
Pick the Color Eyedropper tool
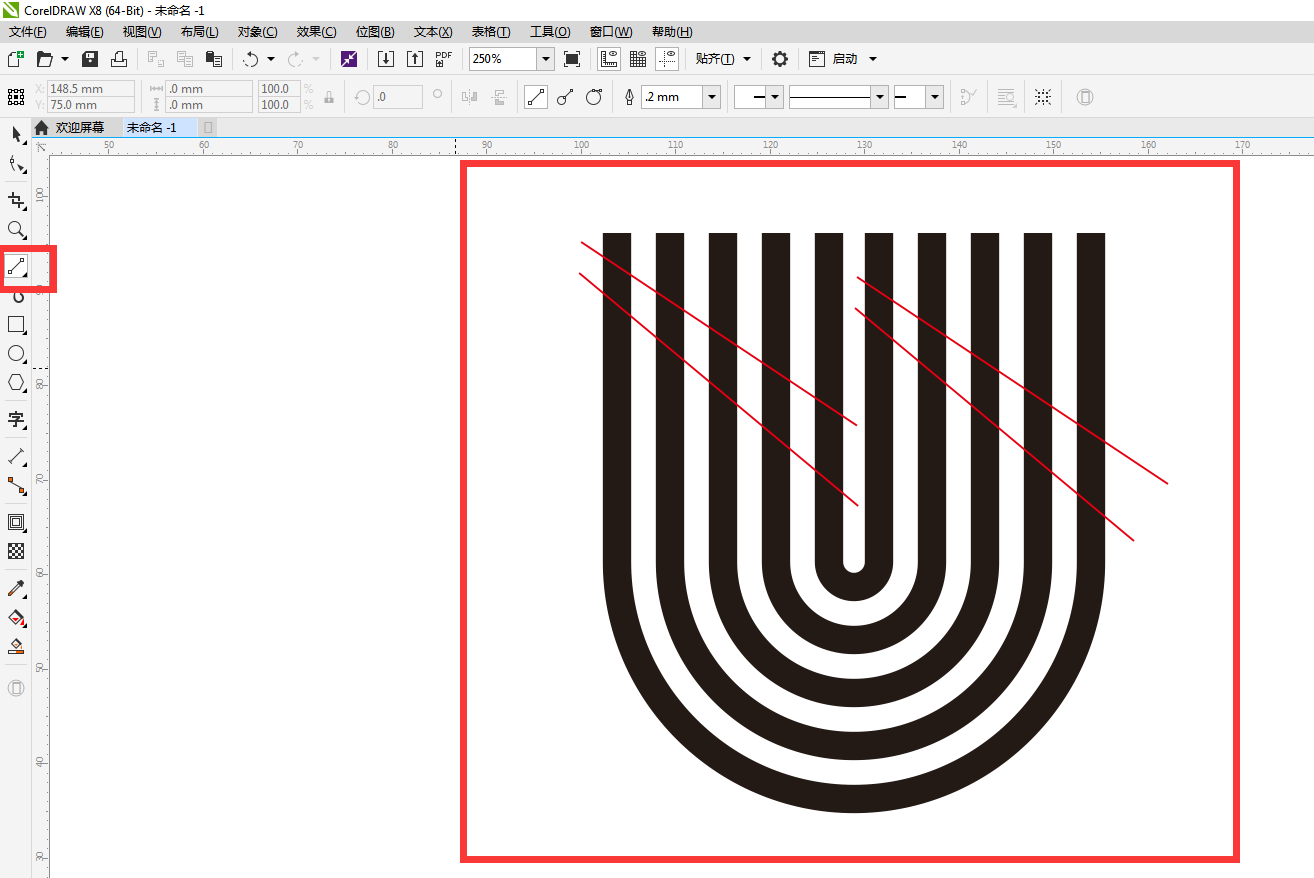click(x=16, y=588)
